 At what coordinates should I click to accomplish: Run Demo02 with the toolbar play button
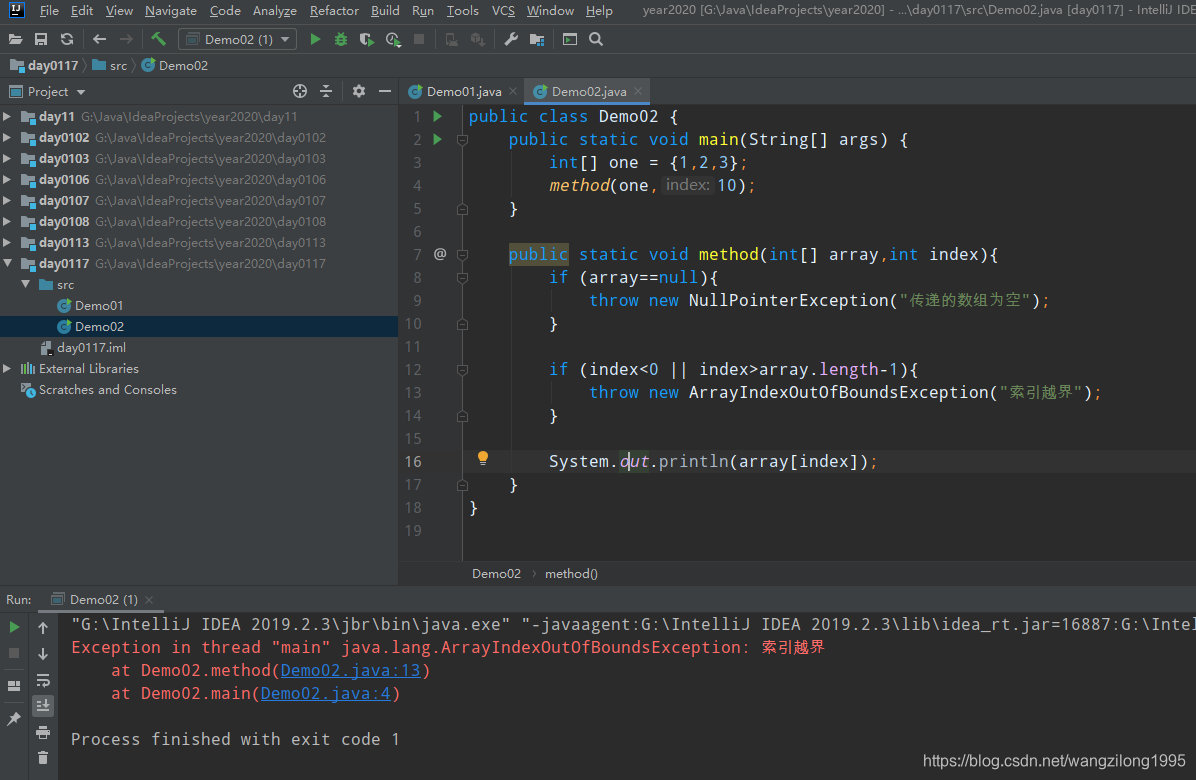pos(315,39)
